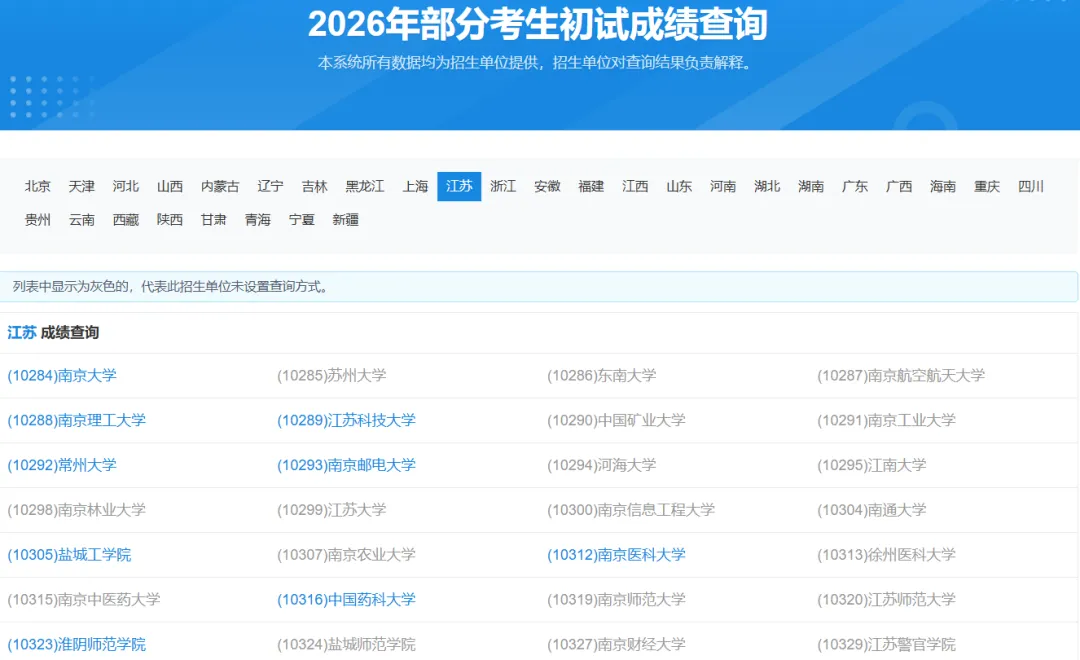
Task: Switch to 宁夏 region
Action: [302, 220]
